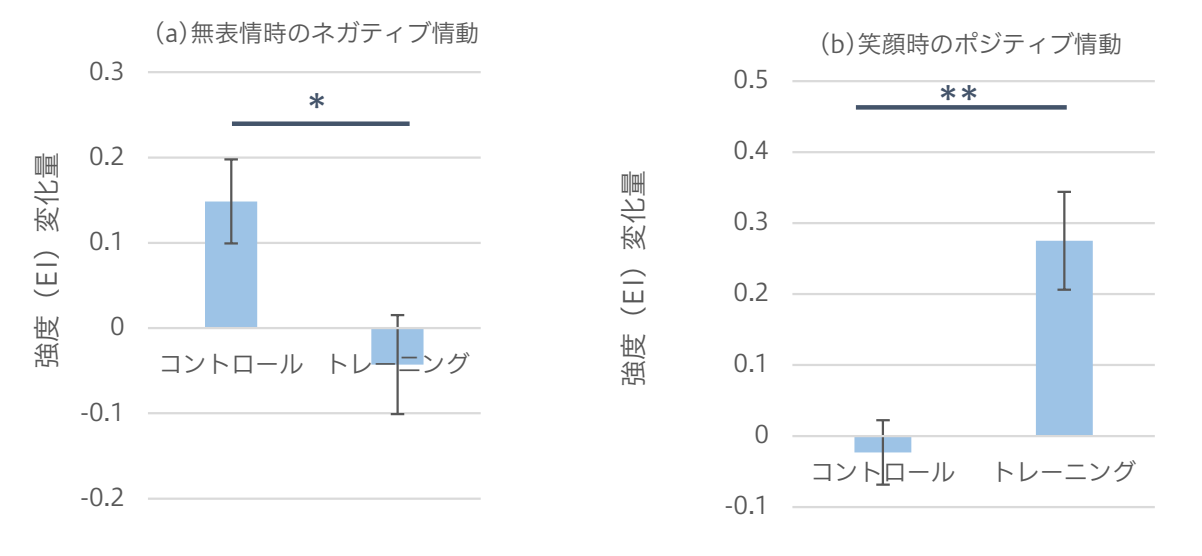Click the トレーニング axis label in chart (b)
This screenshot has height=556, width=1202.
(x=1065, y=472)
